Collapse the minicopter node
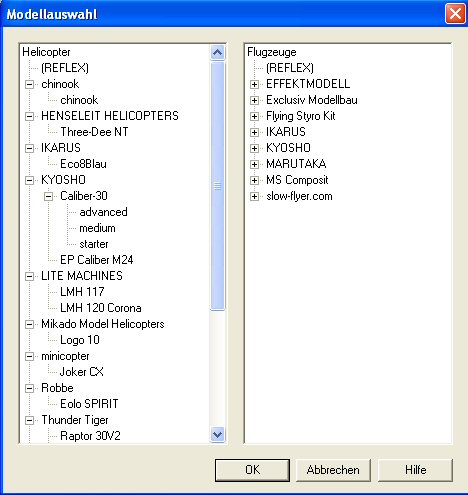The image size is (468, 495). [x=30, y=357]
